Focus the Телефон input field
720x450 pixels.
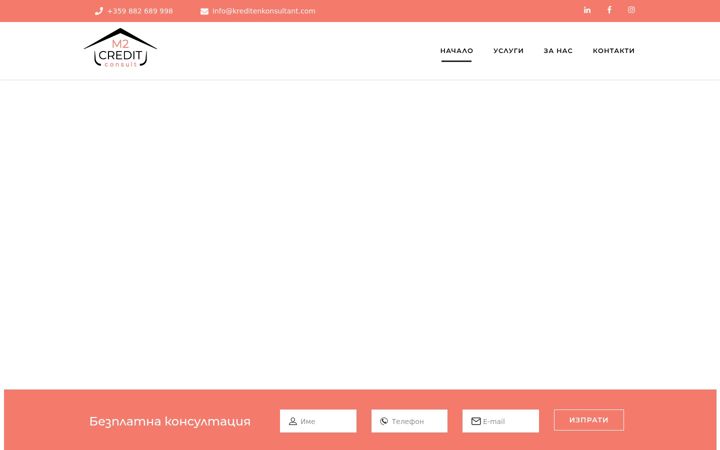[410, 421]
